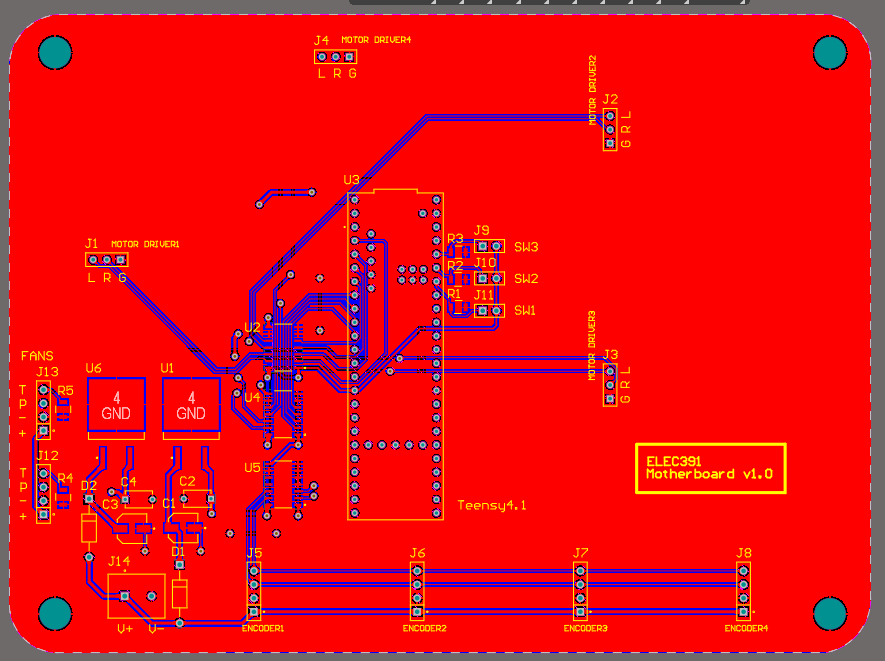Toggle switch SW1 footprint

coord(487,308)
